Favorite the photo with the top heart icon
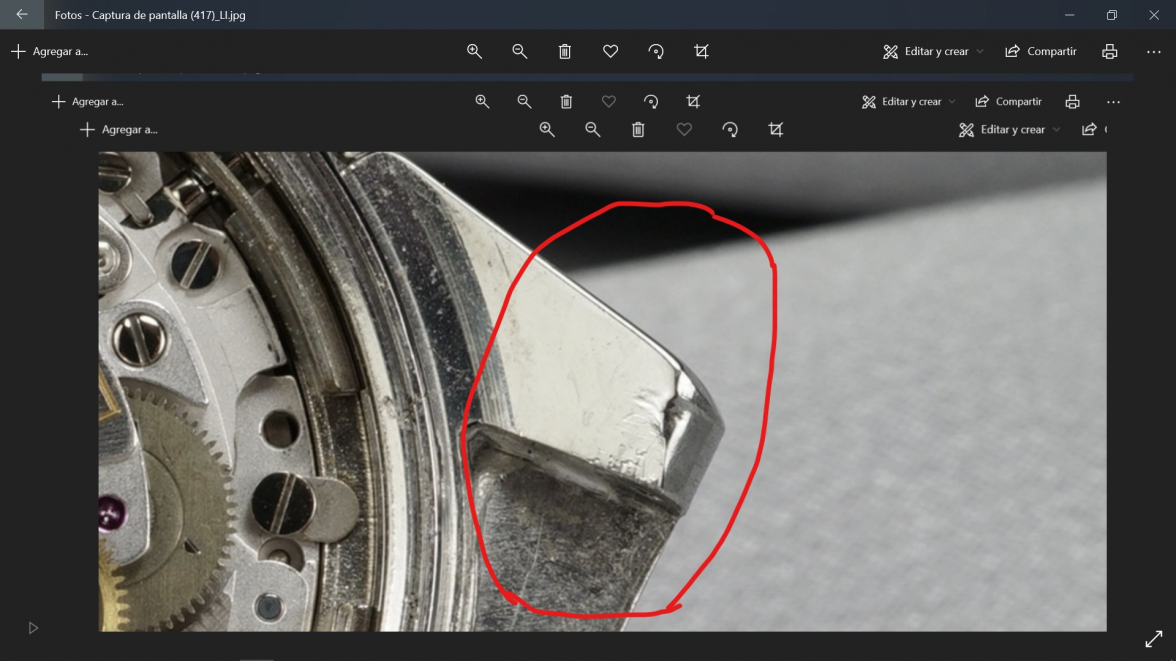 point(610,51)
